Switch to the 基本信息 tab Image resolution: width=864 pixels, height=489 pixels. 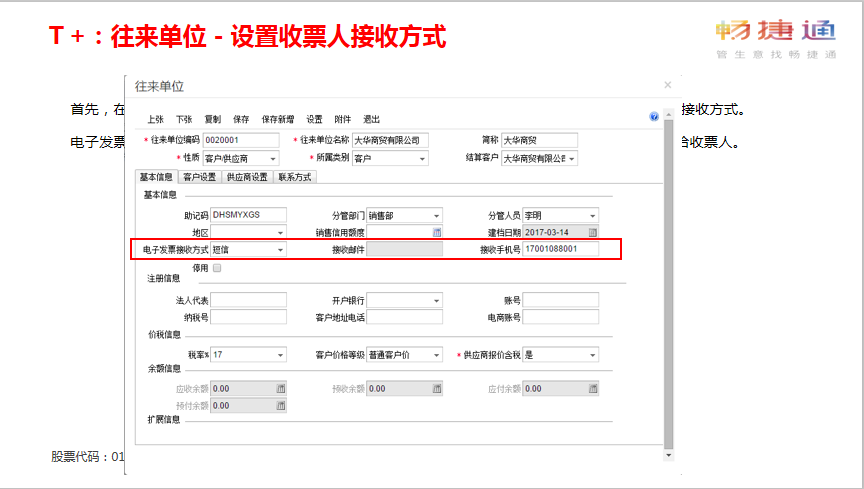coord(156,177)
